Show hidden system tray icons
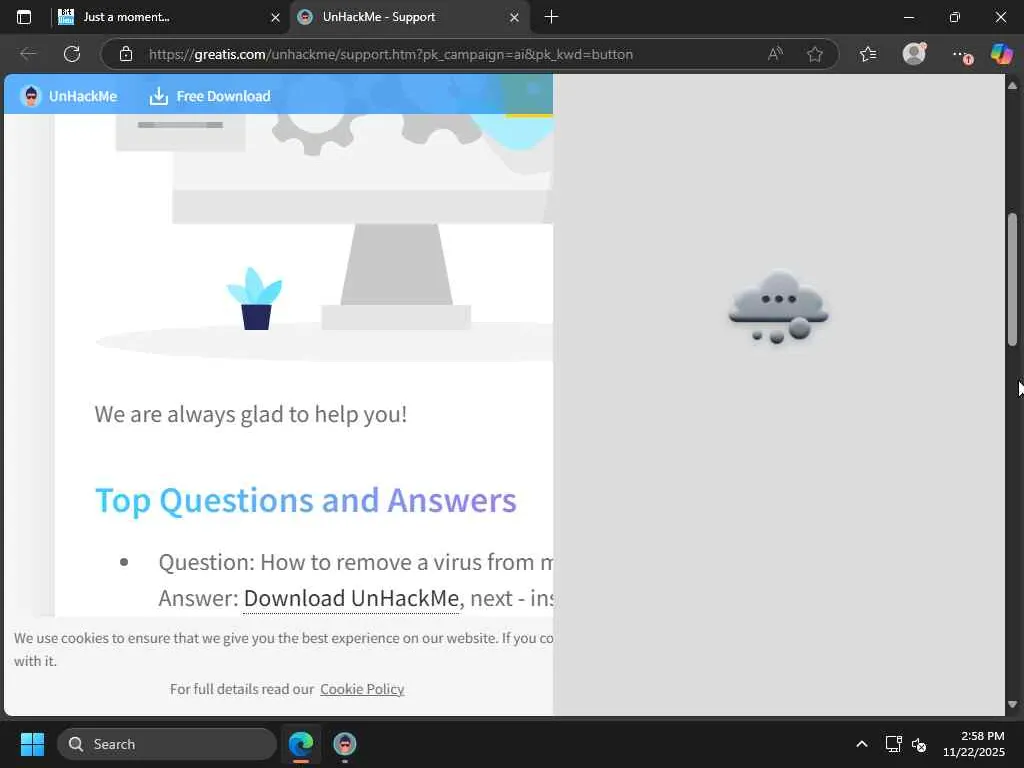This screenshot has width=1024, height=768. coord(861,744)
